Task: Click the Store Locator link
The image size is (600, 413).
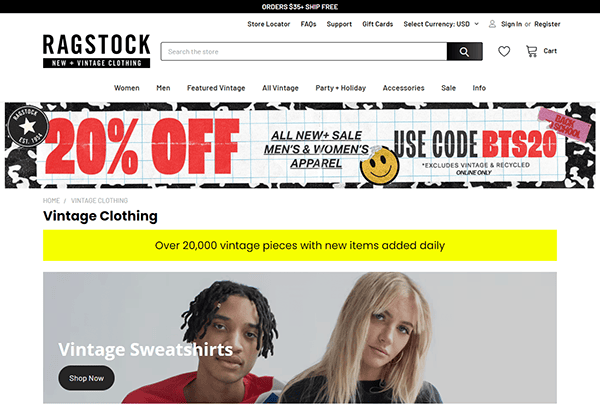Action: 269,24
